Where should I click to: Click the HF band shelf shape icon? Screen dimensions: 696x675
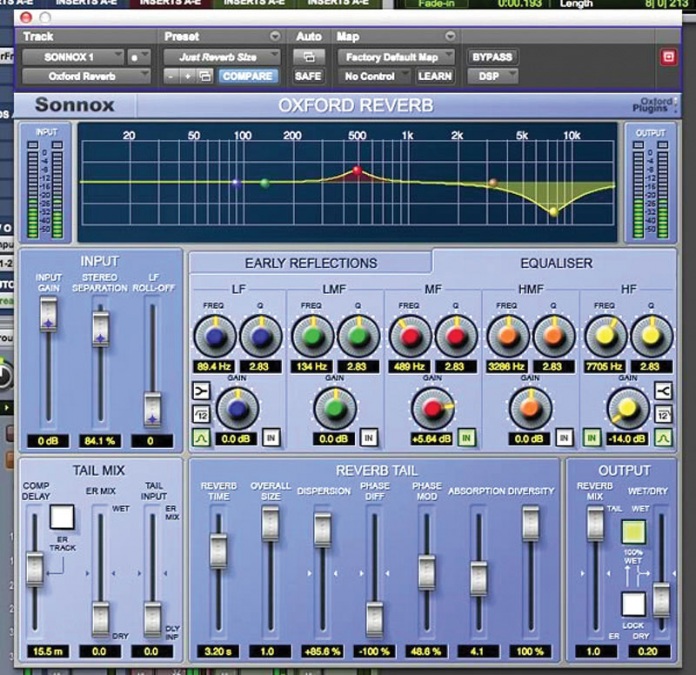[x=664, y=391]
